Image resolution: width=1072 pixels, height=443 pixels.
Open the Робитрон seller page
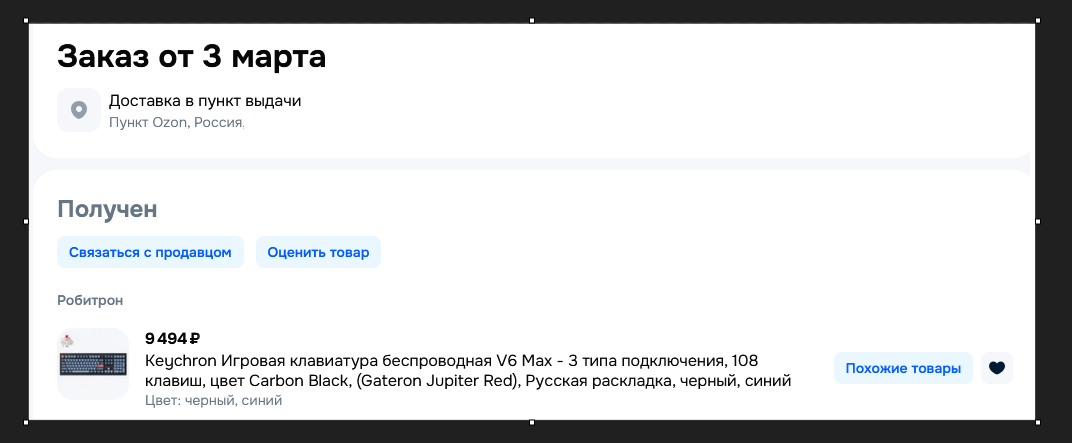90,300
